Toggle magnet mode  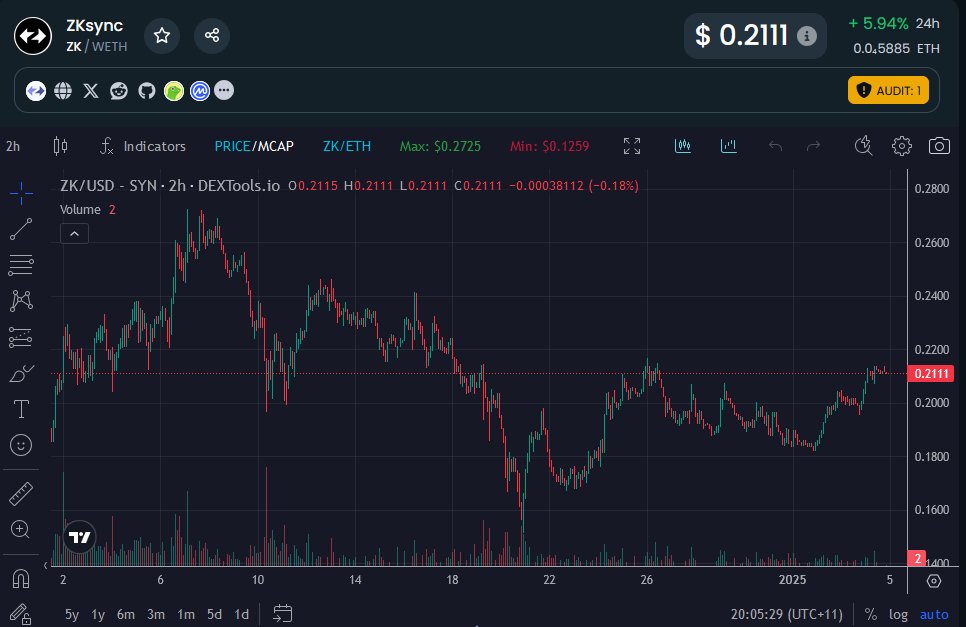[21, 579]
